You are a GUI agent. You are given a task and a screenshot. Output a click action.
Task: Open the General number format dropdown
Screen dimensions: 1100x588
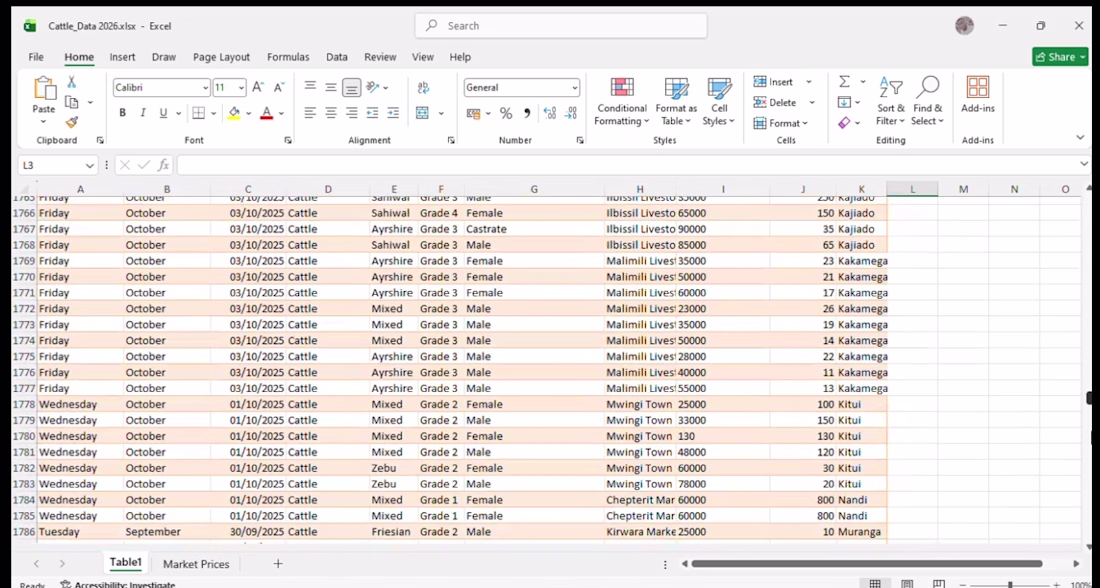[575, 88]
